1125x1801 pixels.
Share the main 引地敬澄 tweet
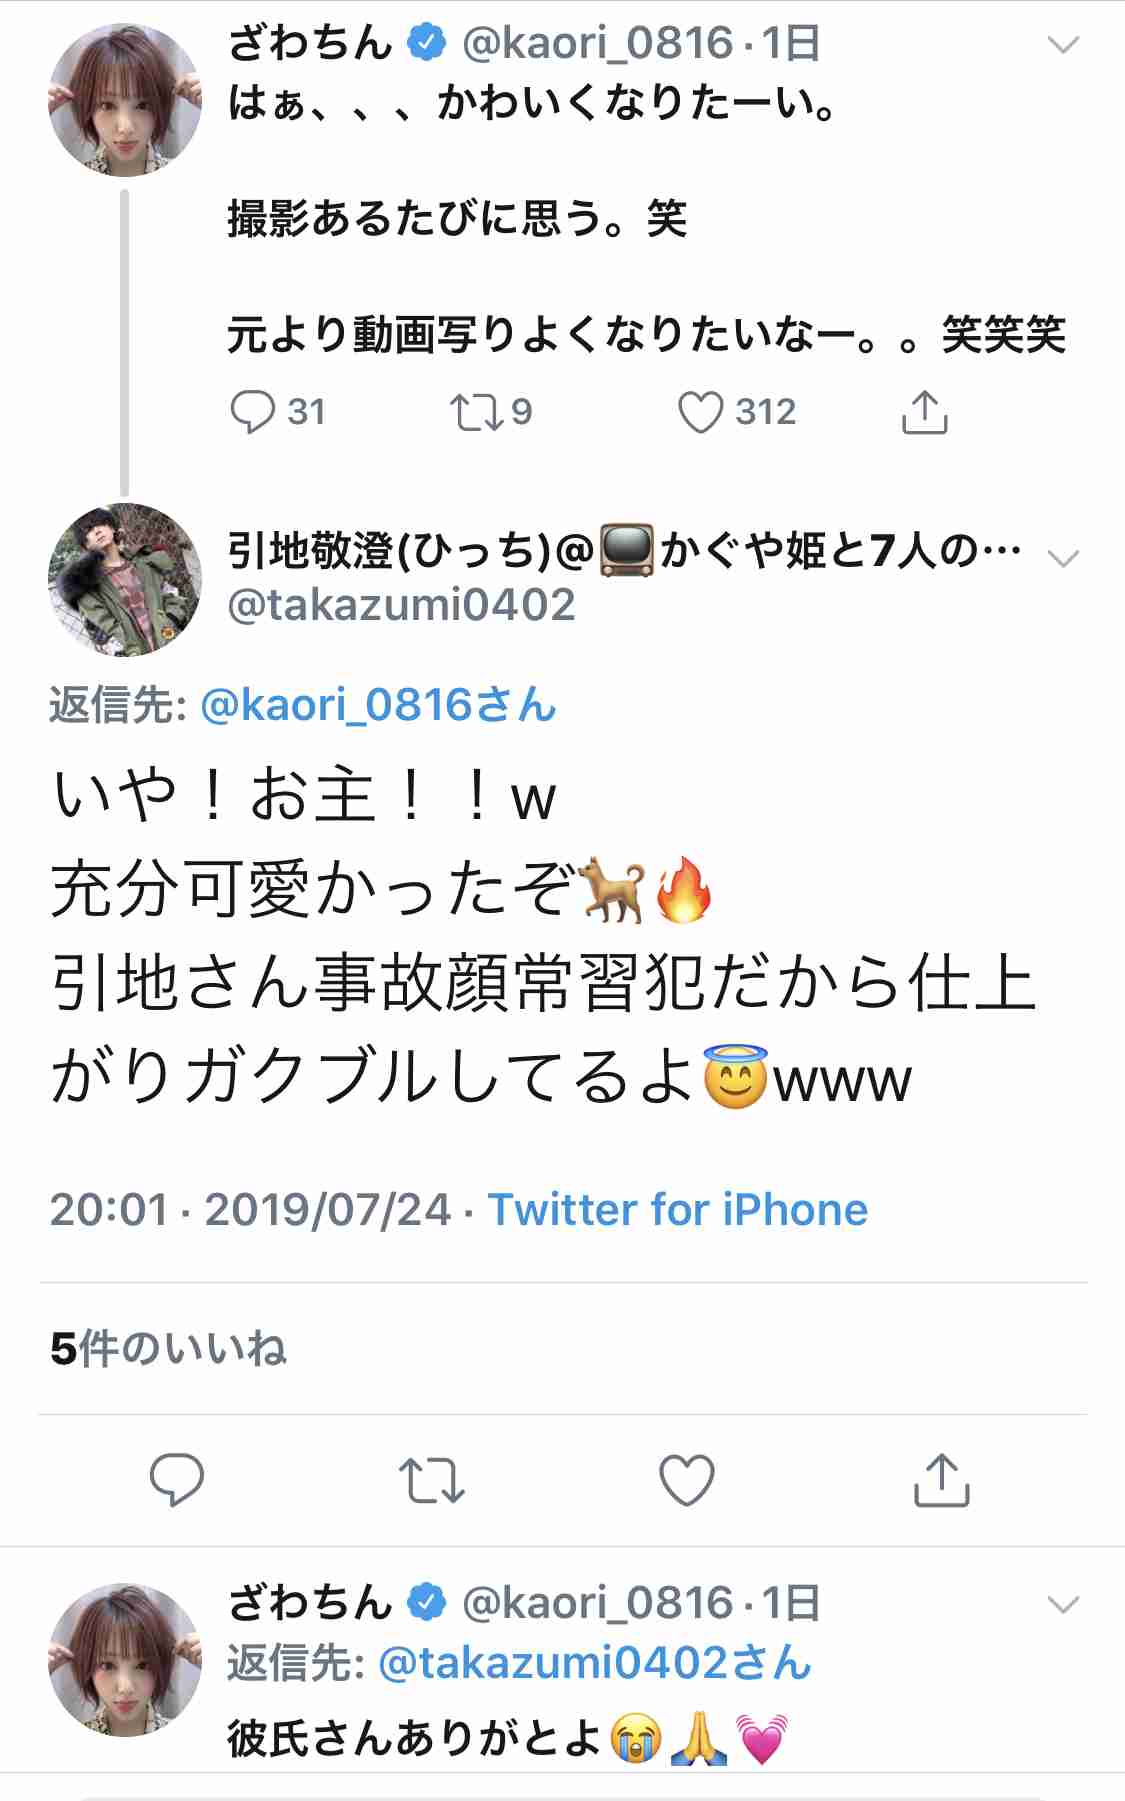point(942,1480)
